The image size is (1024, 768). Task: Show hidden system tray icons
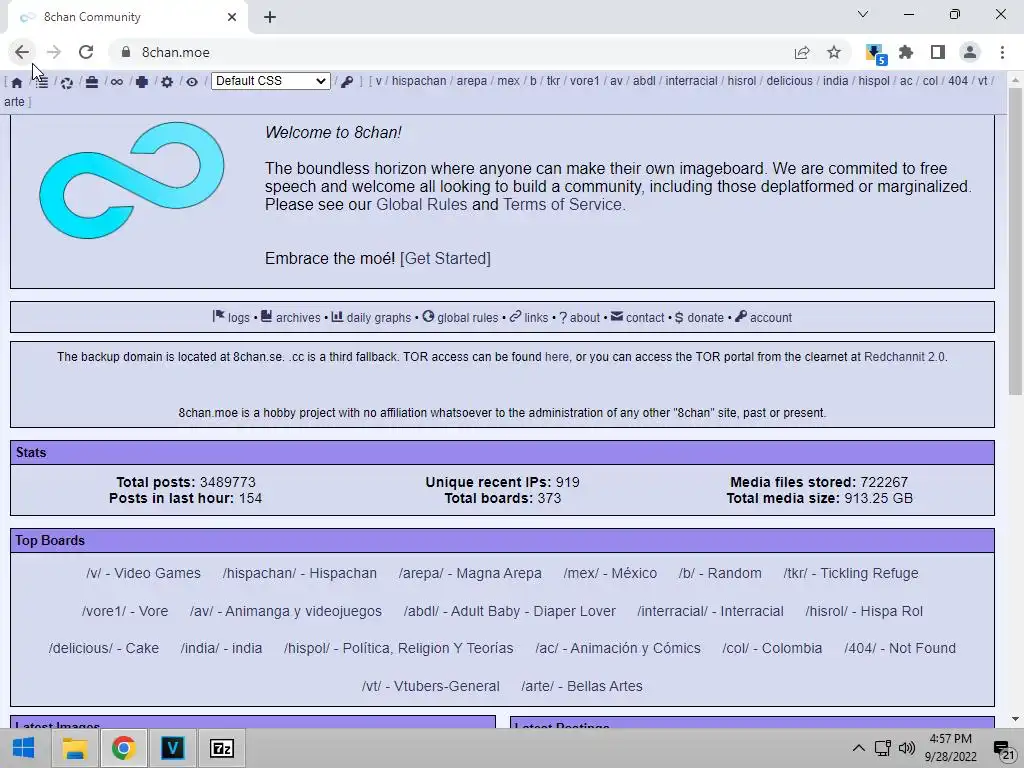[x=859, y=748]
